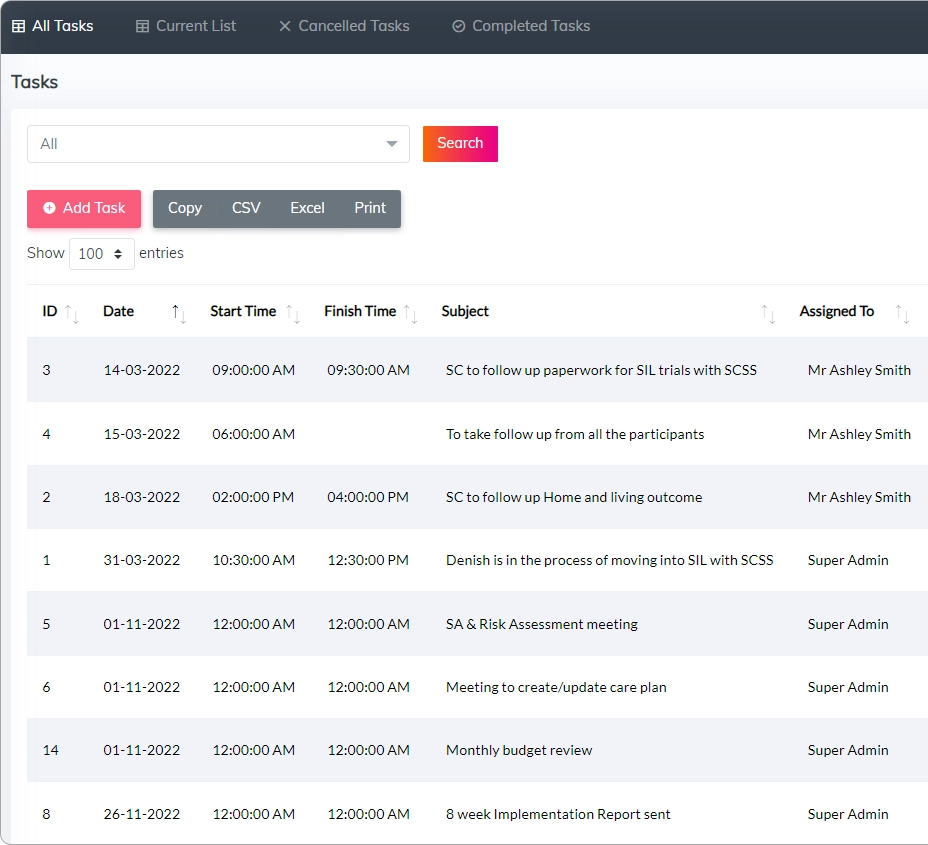Click Super Admin in the Monthly budget review row
This screenshot has width=928, height=845.
click(x=848, y=750)
